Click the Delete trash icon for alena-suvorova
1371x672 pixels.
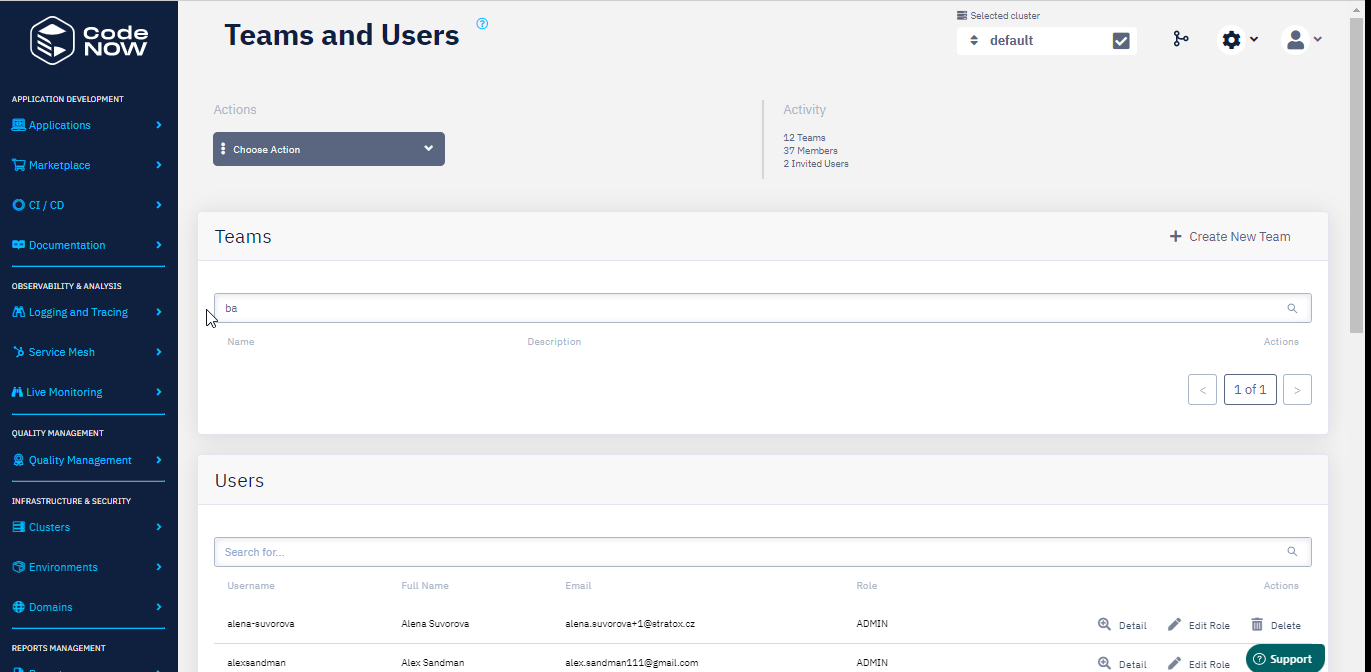point(1257,624)
